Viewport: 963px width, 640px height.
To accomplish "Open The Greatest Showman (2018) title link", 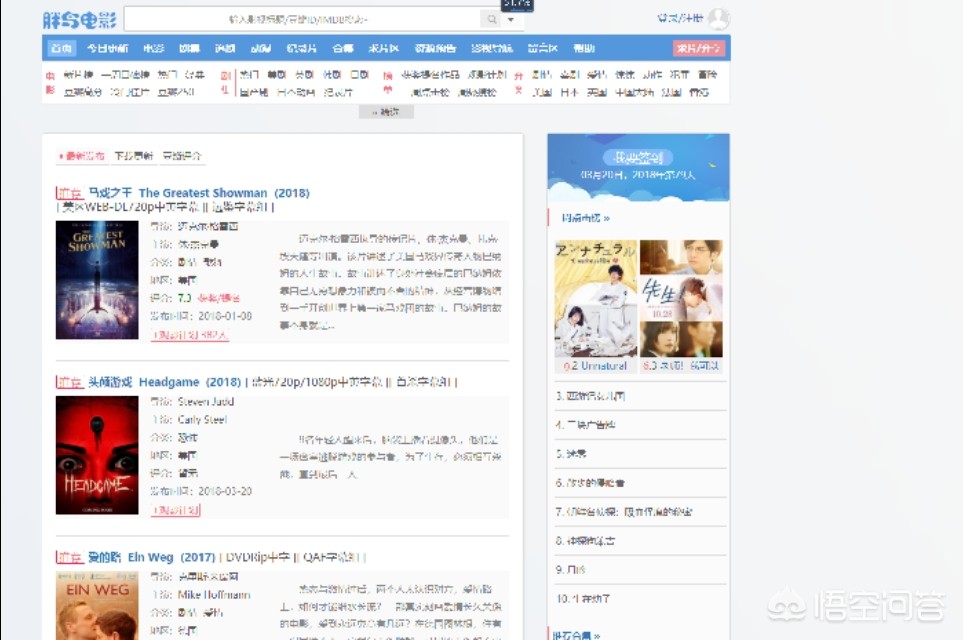I will tap(199, 193).
